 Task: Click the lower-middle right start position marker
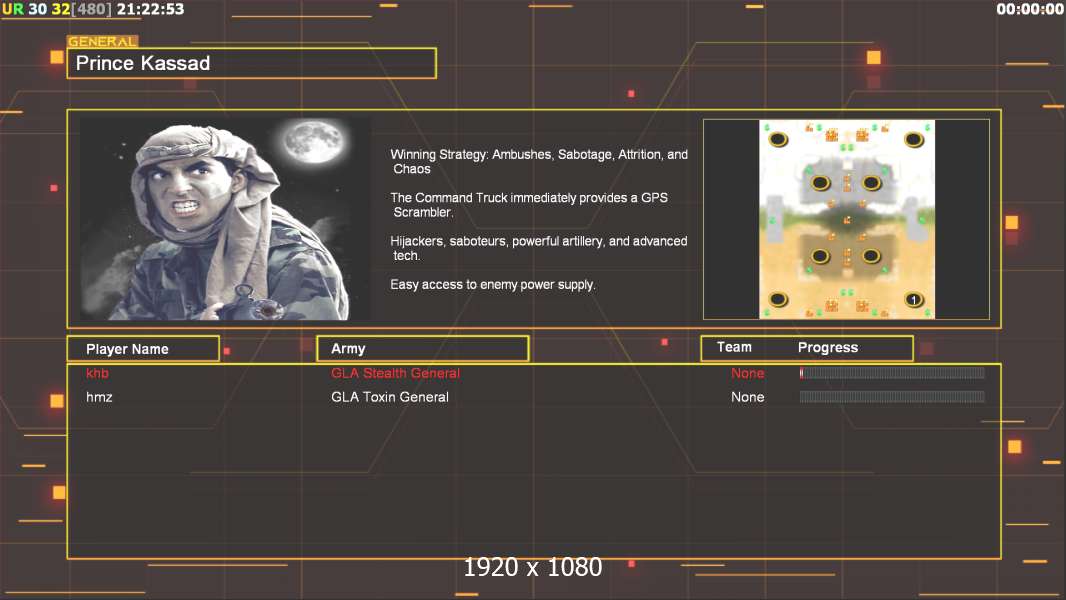872,256
